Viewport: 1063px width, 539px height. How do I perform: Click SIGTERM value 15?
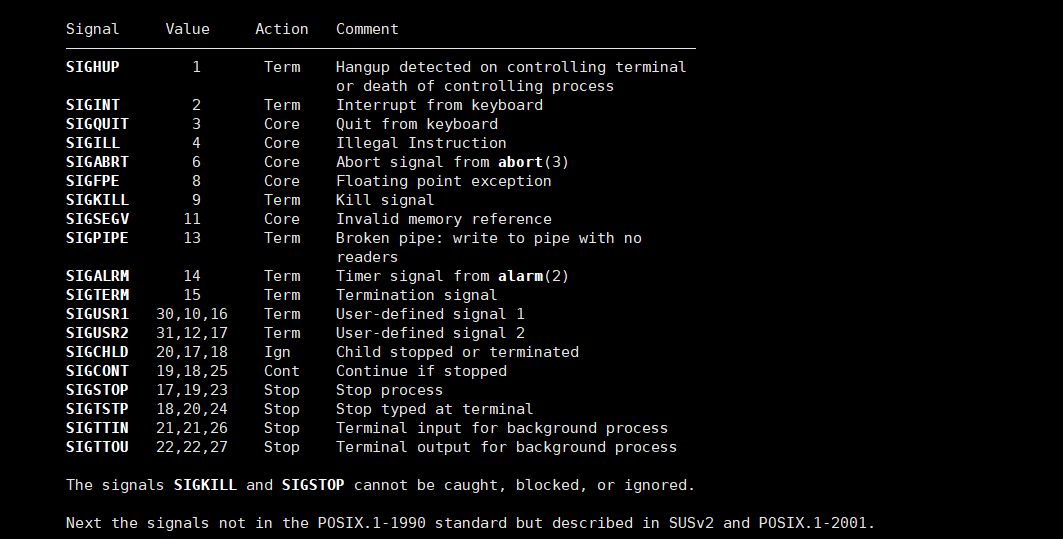192,295
